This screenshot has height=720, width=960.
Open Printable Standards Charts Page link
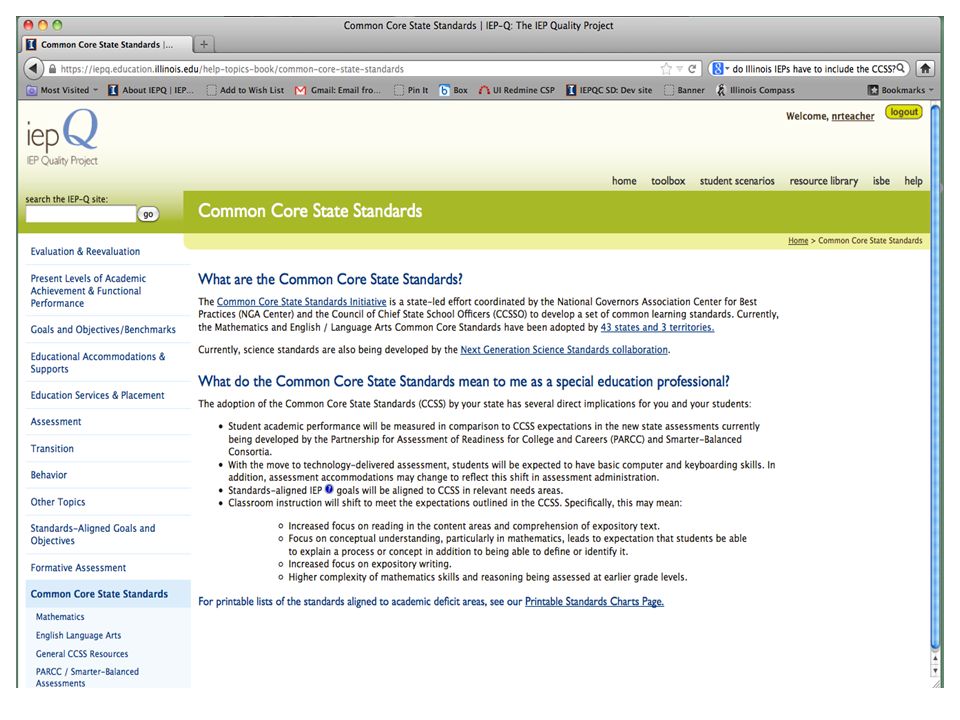point(594,601)
